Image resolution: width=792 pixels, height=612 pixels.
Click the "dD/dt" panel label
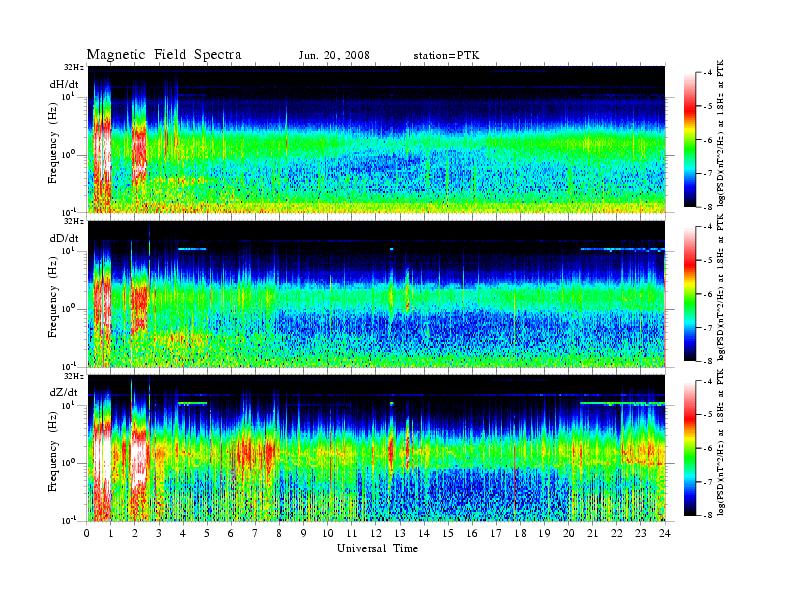[x=64, y=238]
